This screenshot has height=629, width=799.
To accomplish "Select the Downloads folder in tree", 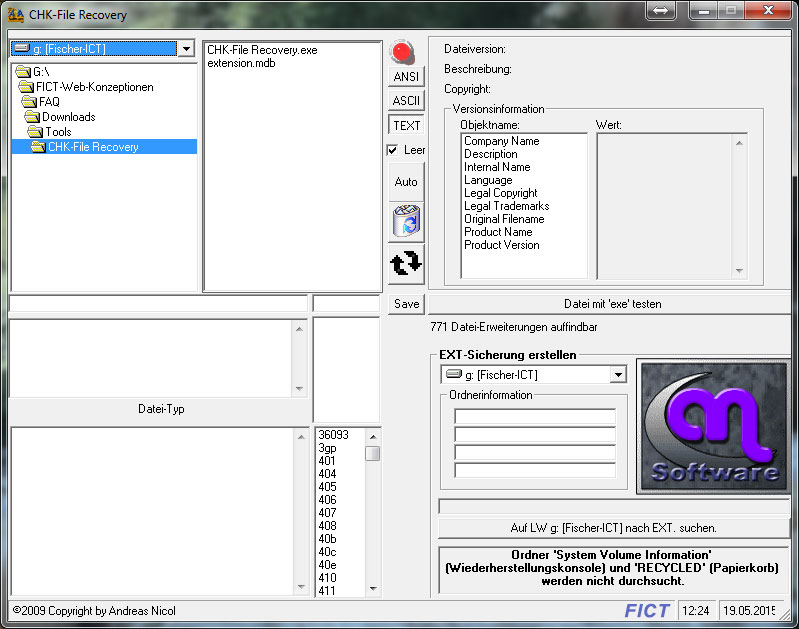I will tap(69, 117).
